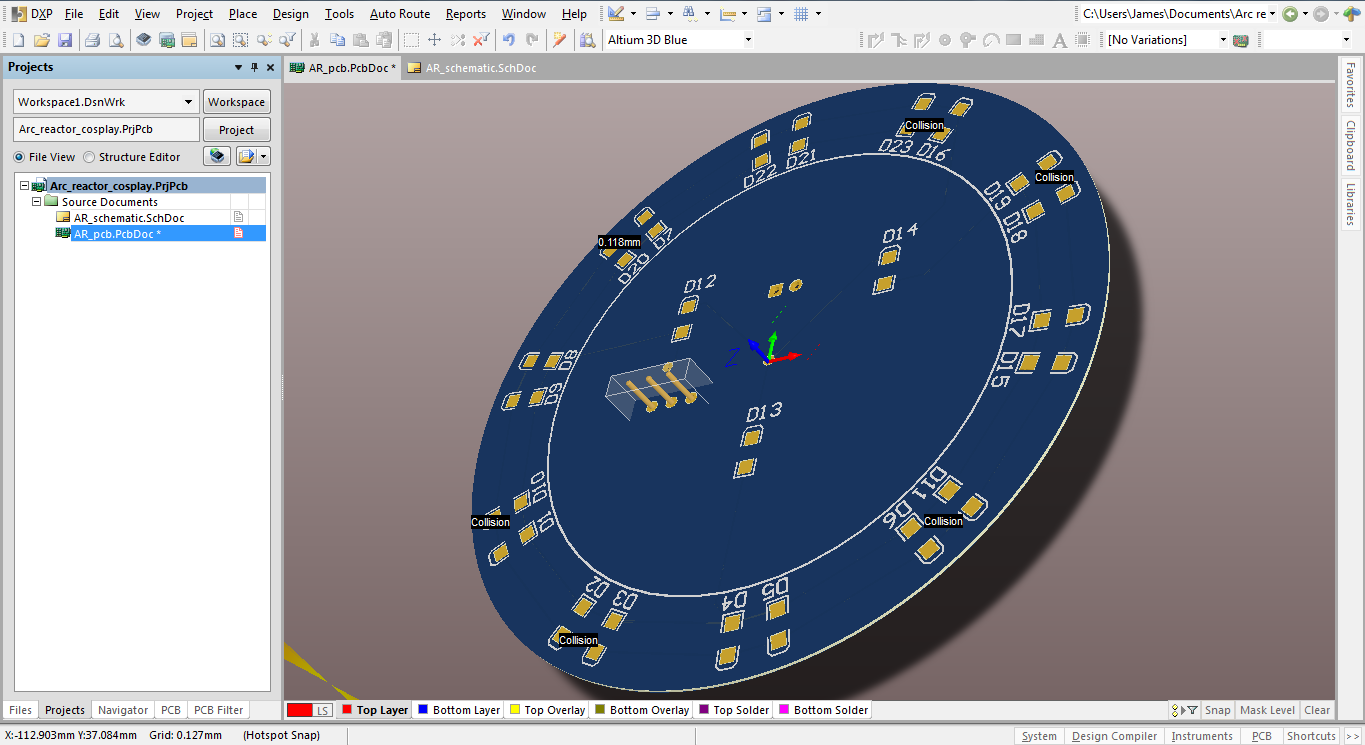Image resolution: width=1365 pixels, height=745 pixels.
Task: Click the Workspace button
Action: click(x=237, y=102)
